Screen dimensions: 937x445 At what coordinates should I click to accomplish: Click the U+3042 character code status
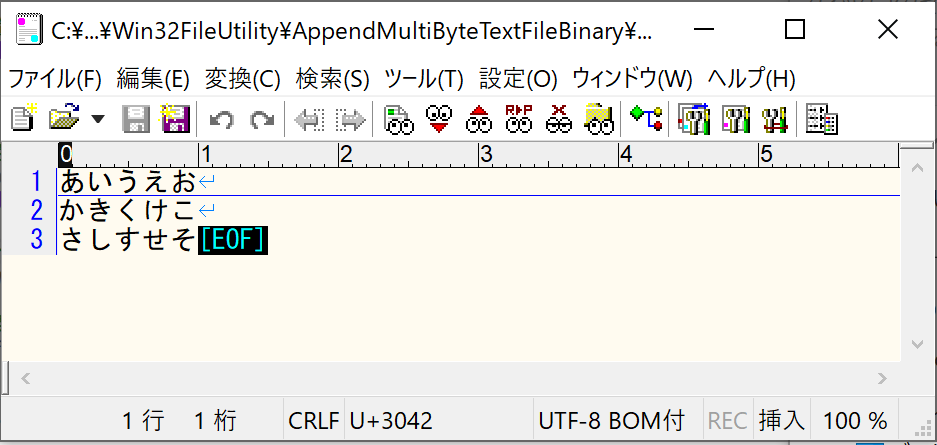[x=391, y=421]
